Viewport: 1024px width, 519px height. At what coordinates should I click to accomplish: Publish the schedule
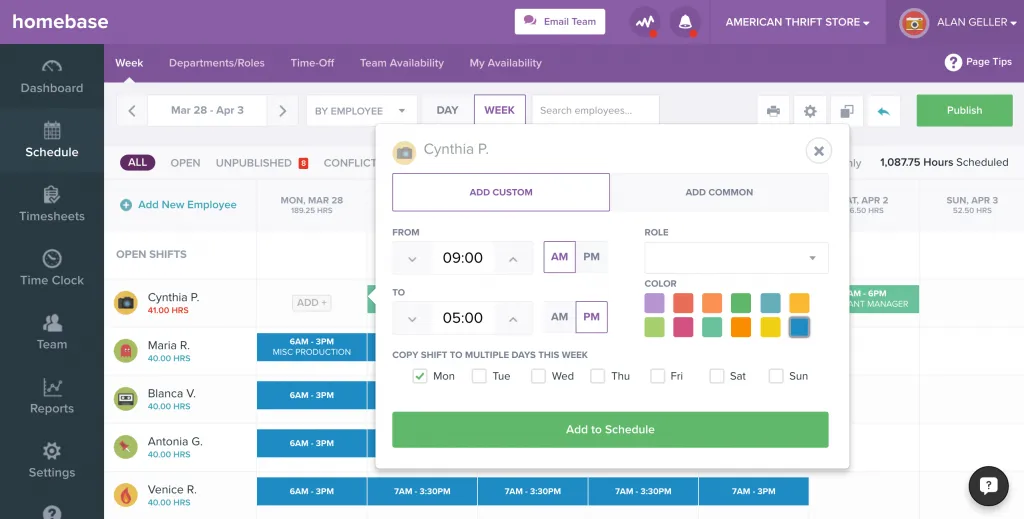coord(964,111)
